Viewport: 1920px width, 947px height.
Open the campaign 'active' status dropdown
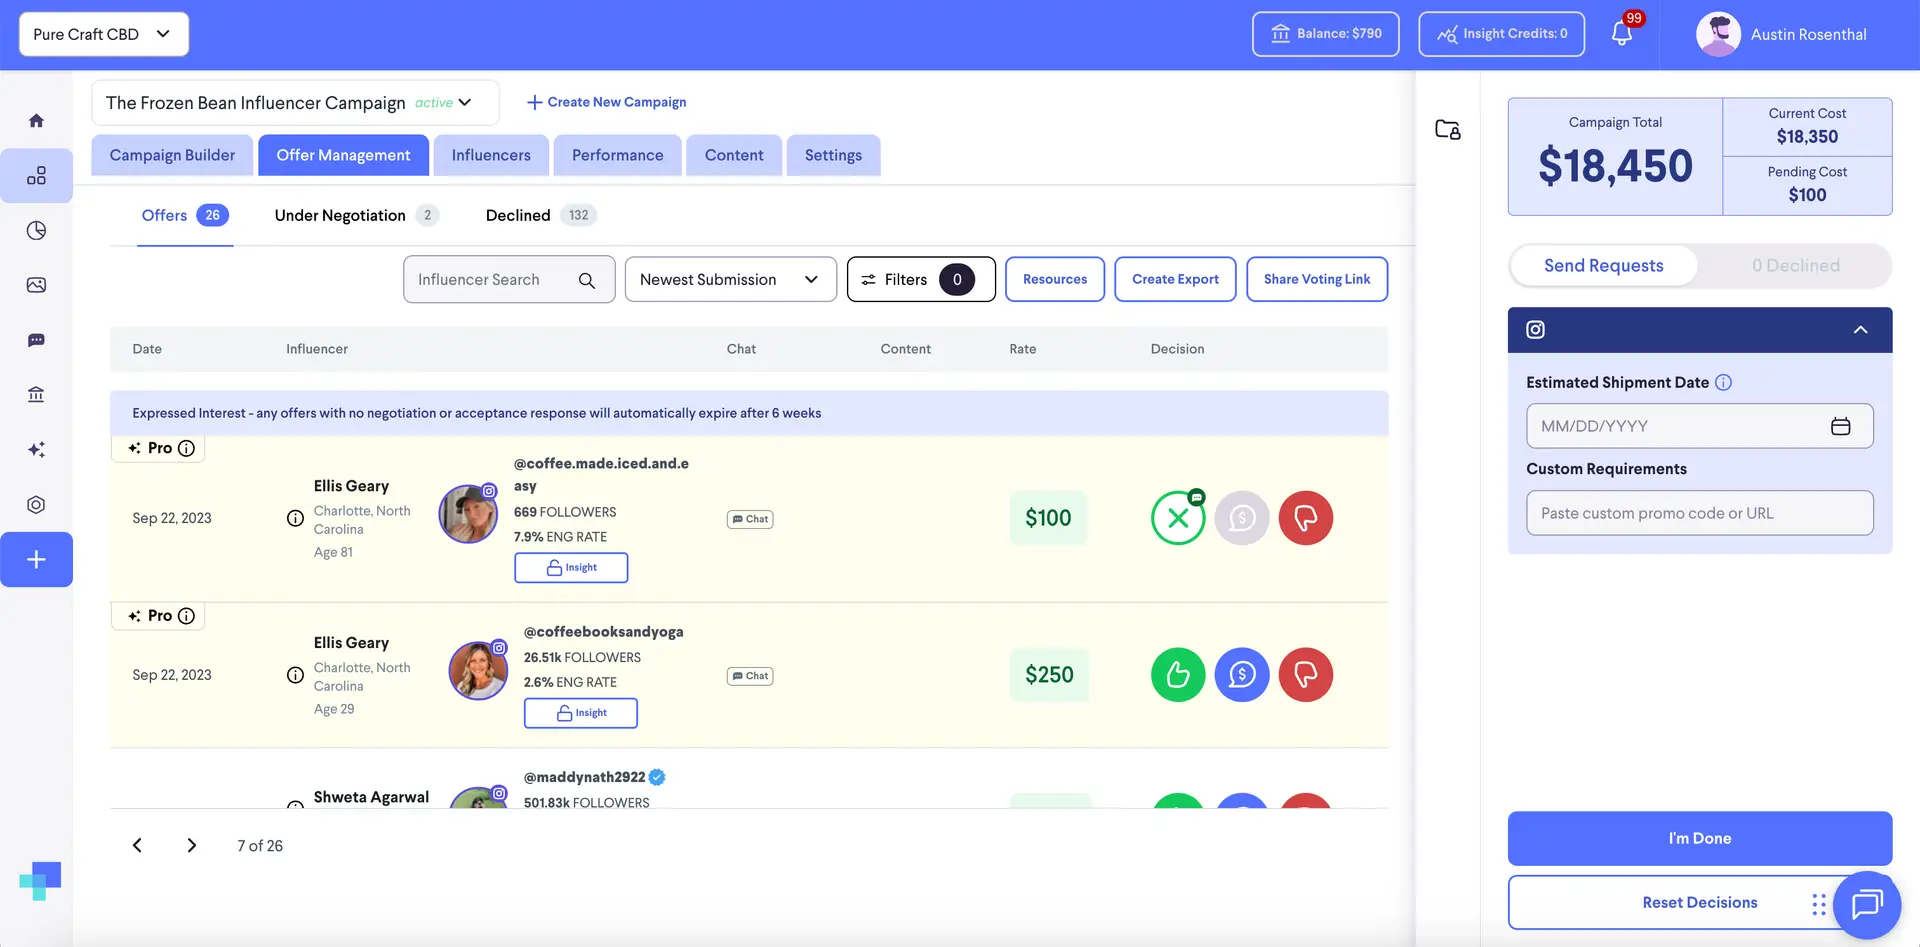point(441,102)
